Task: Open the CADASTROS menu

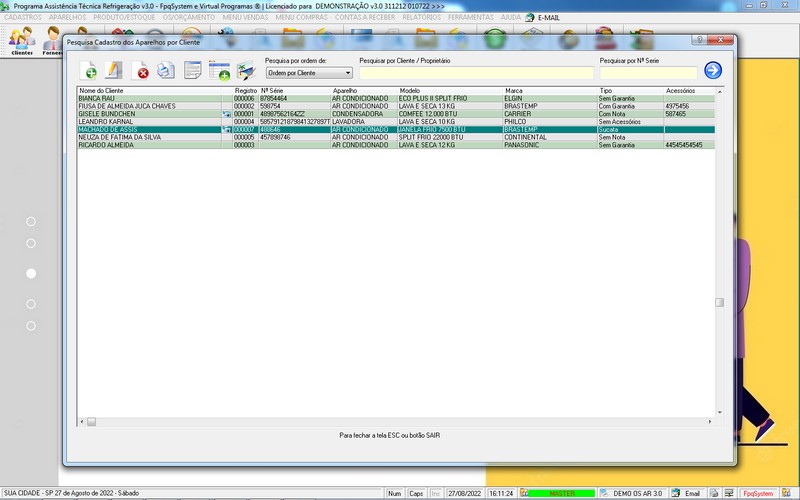Action: tap(23, 17)
